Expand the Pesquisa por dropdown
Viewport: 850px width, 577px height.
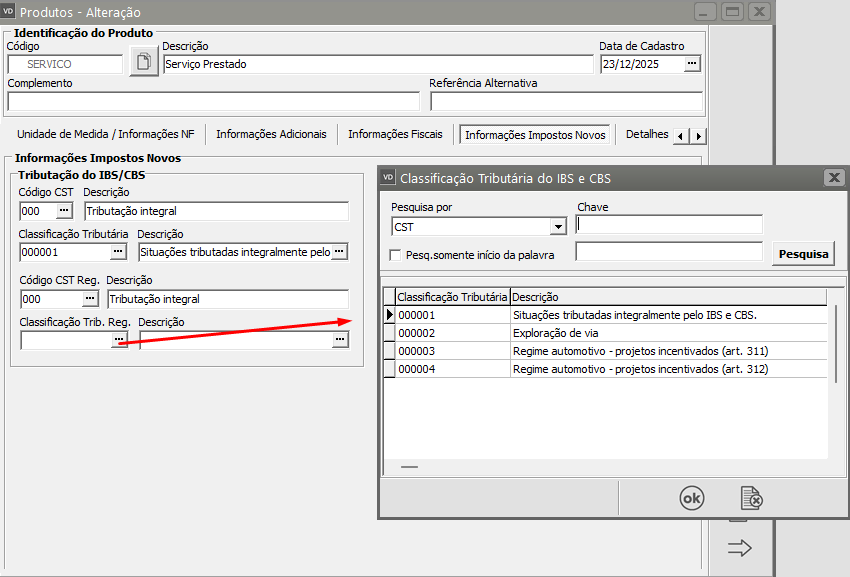558,227
